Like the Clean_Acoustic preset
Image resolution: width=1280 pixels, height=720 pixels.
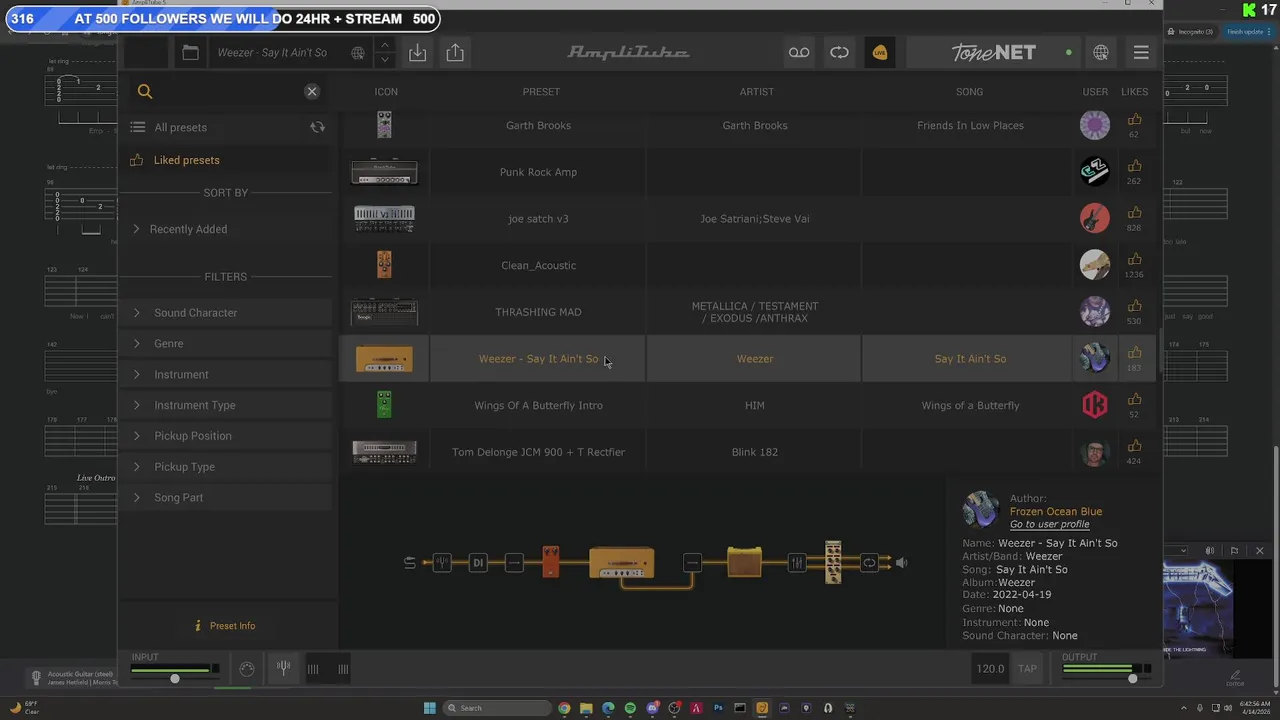[x=1134, y=260]
